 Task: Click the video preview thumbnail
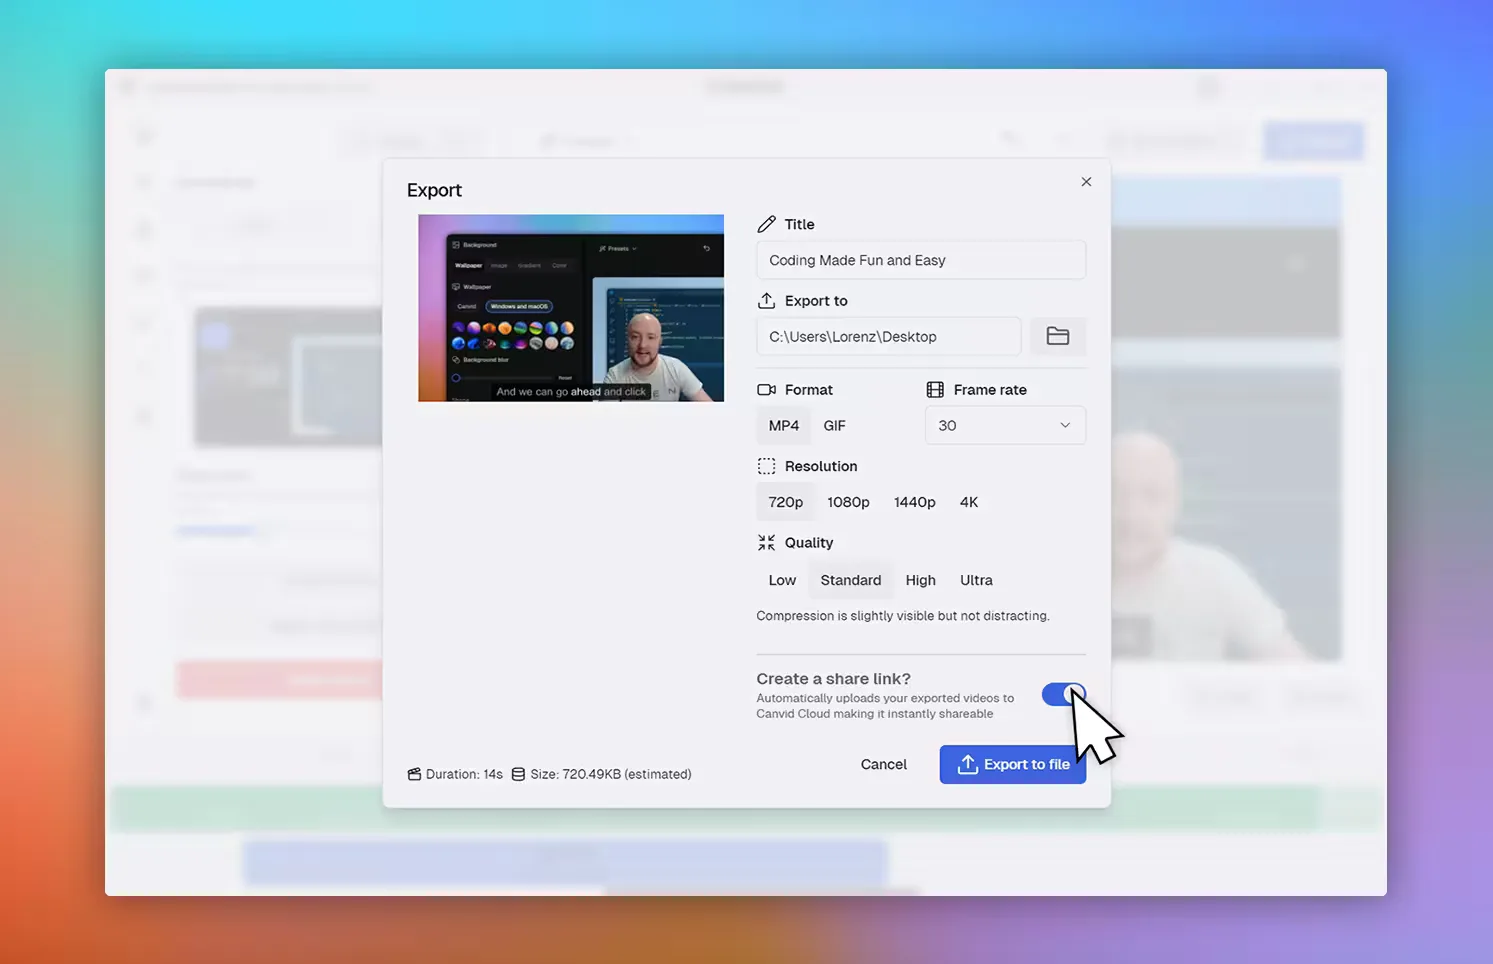coord(570,308)
